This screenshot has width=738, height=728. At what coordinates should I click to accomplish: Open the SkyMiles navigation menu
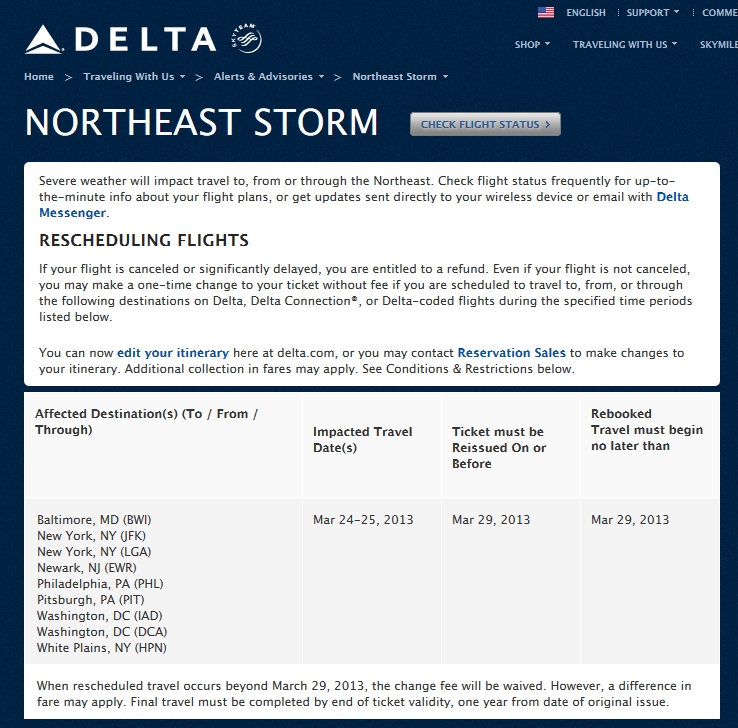click(x=718, y=45)
